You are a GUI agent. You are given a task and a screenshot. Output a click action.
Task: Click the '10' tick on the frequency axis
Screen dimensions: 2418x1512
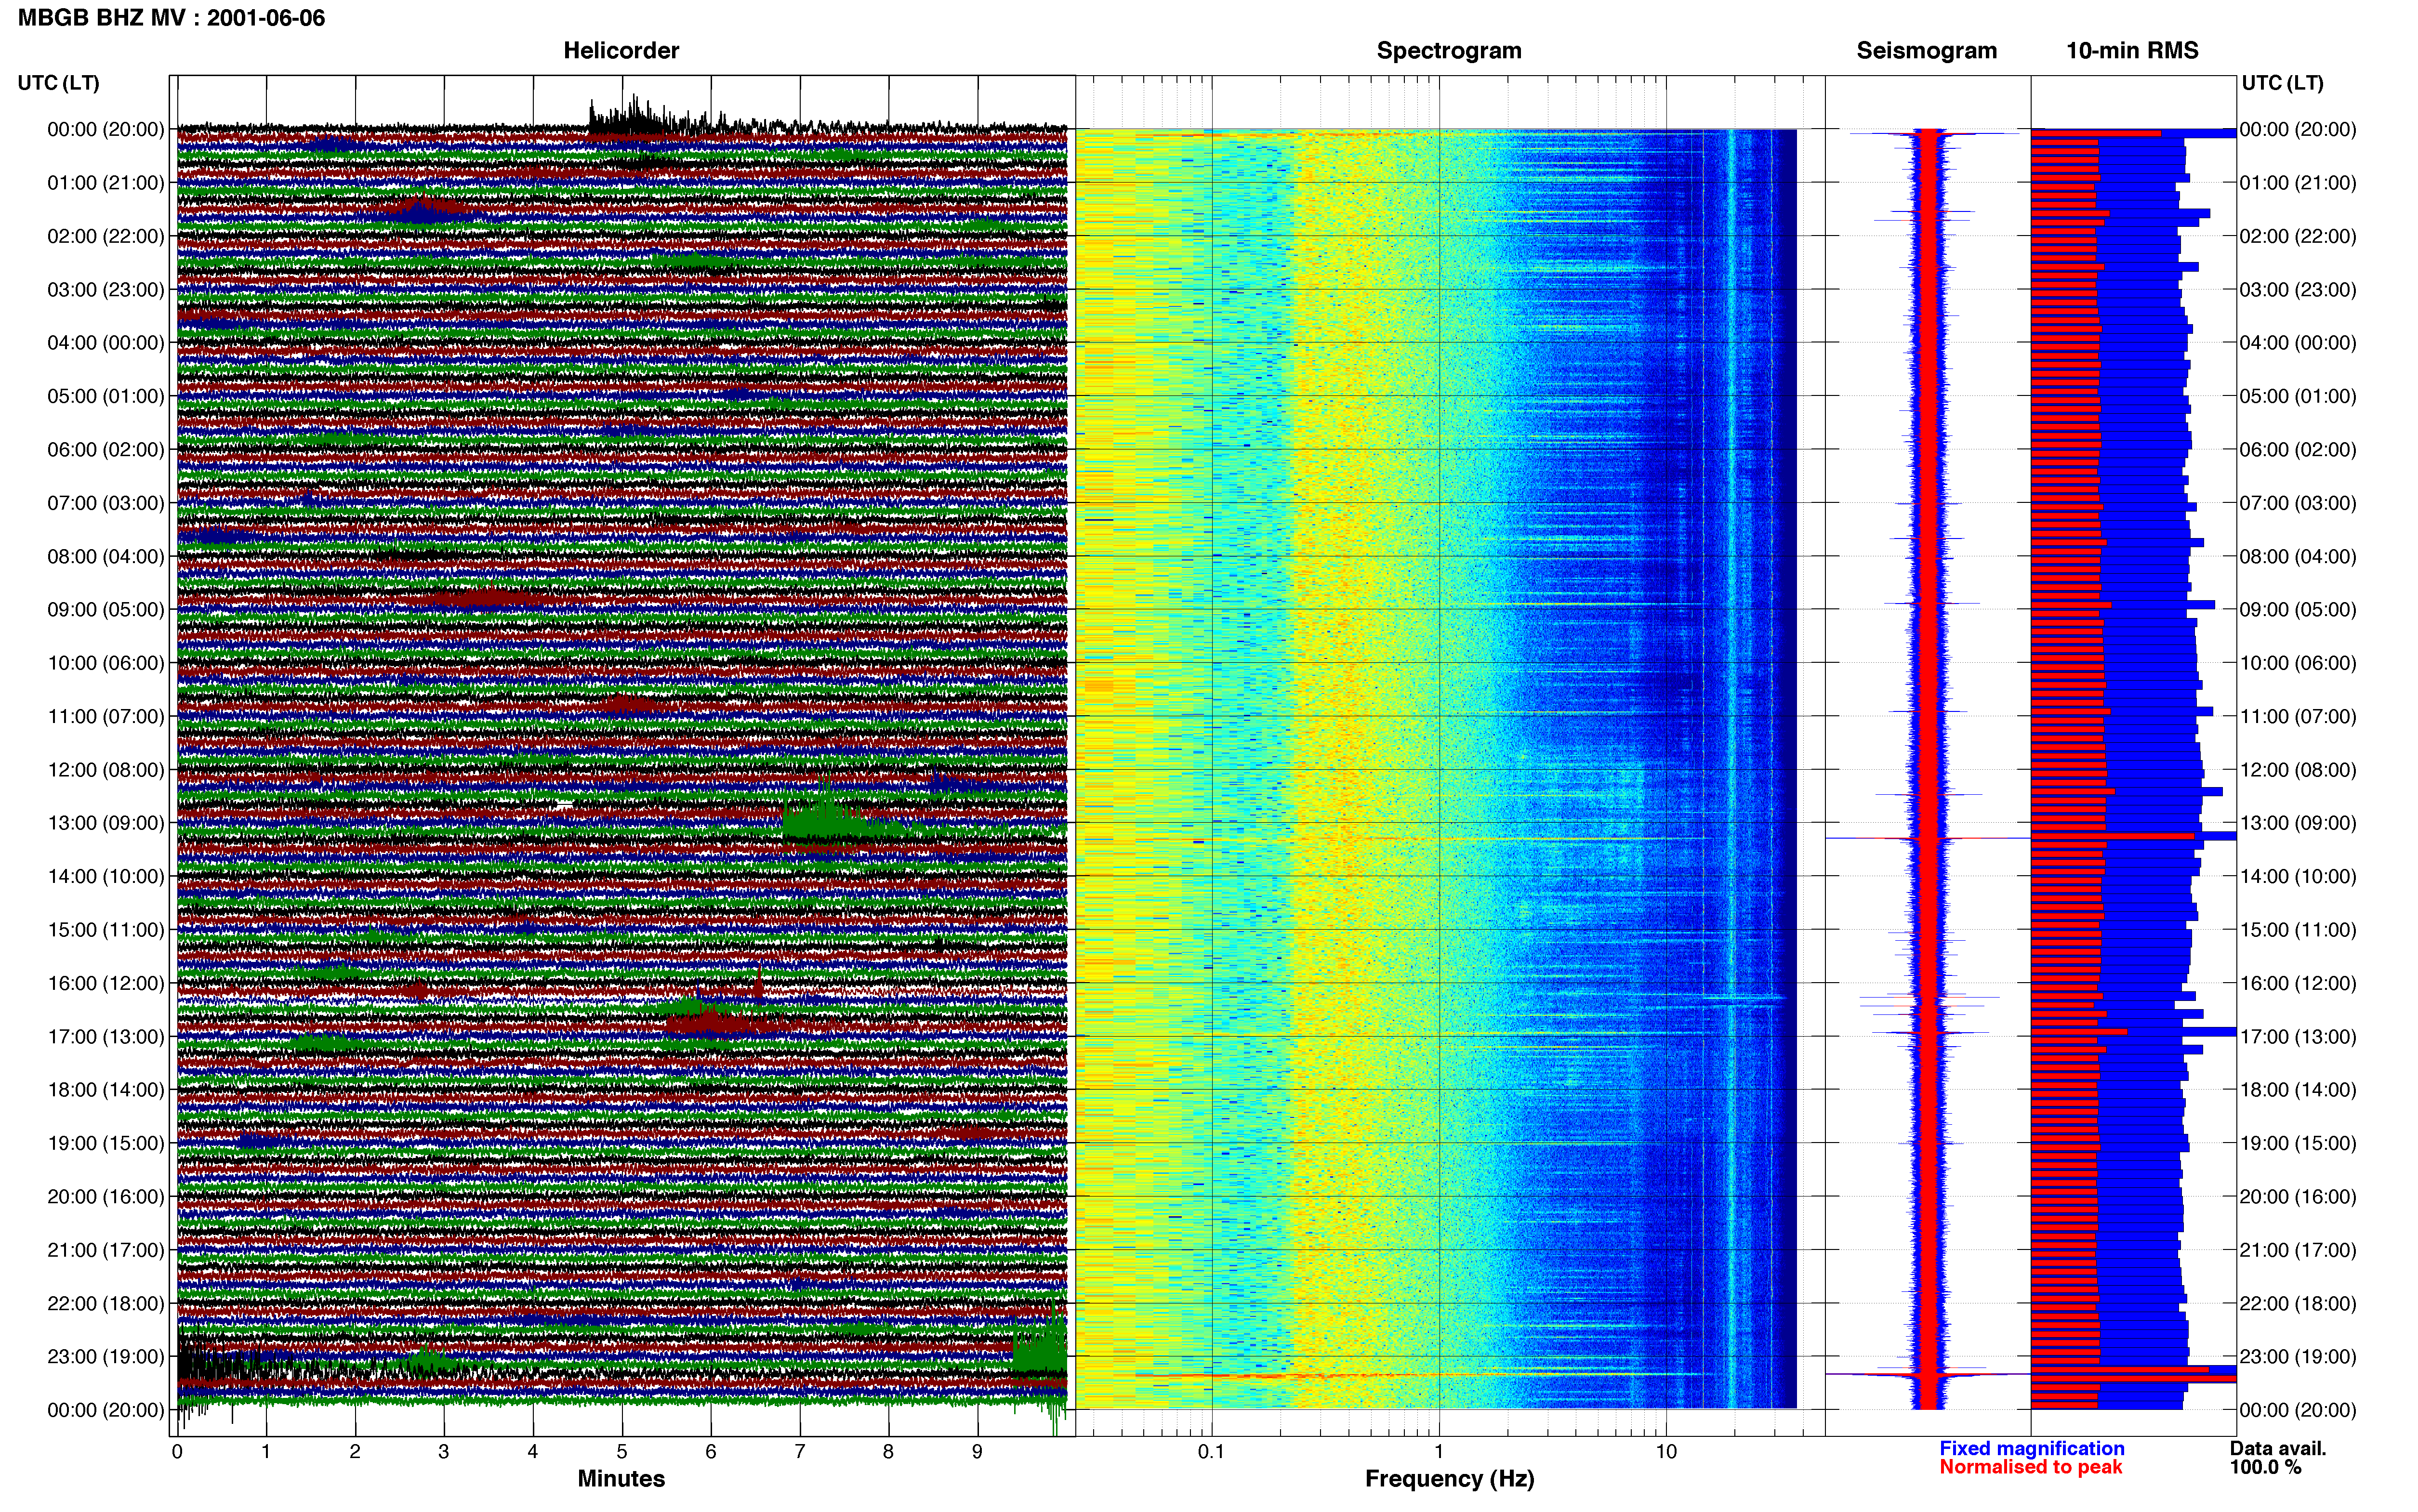pyautogui.click(x=1666, y=1452)
